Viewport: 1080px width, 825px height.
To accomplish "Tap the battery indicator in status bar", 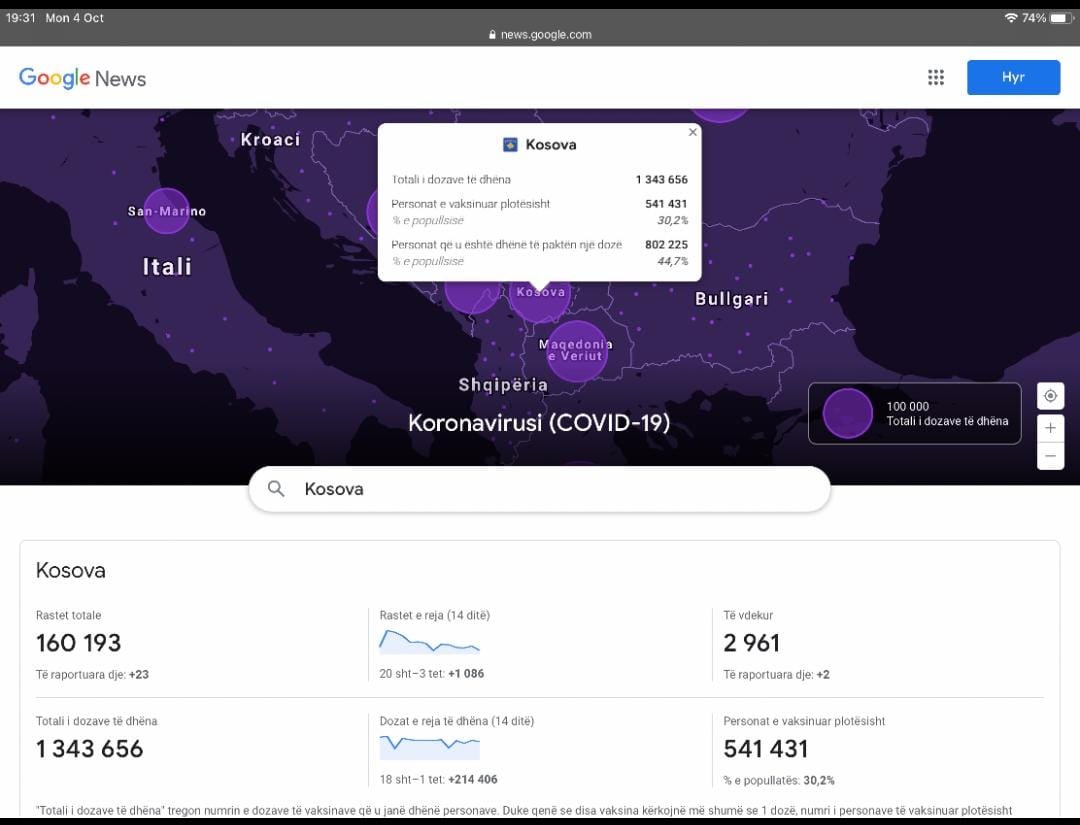I will 1060,18.
